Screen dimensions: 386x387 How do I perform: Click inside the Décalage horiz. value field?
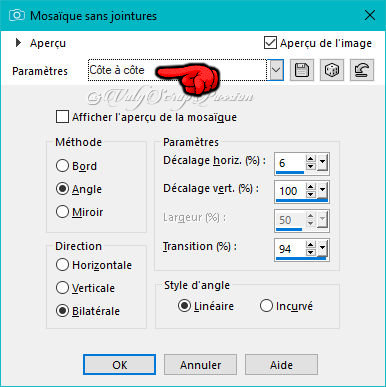290,163
